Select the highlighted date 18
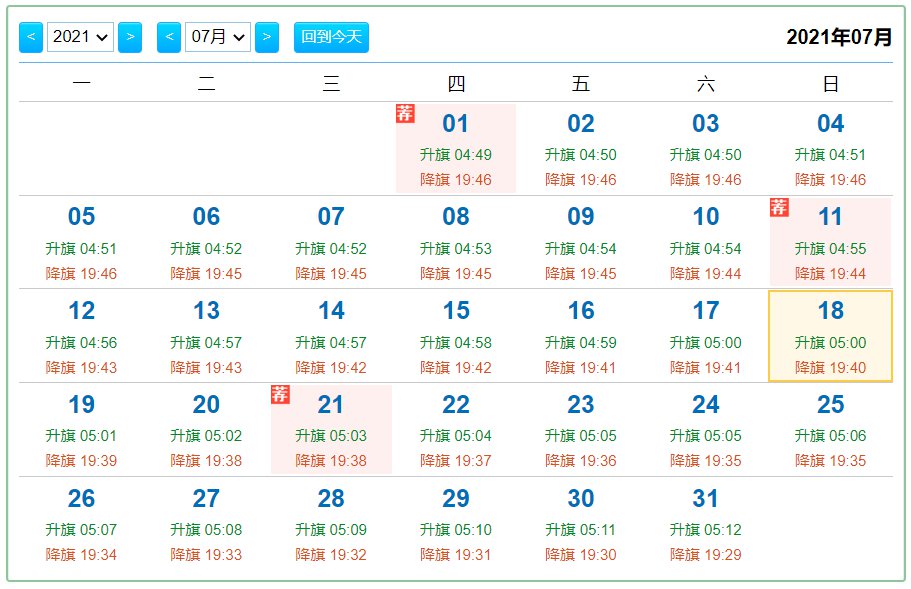 (830, 336)
